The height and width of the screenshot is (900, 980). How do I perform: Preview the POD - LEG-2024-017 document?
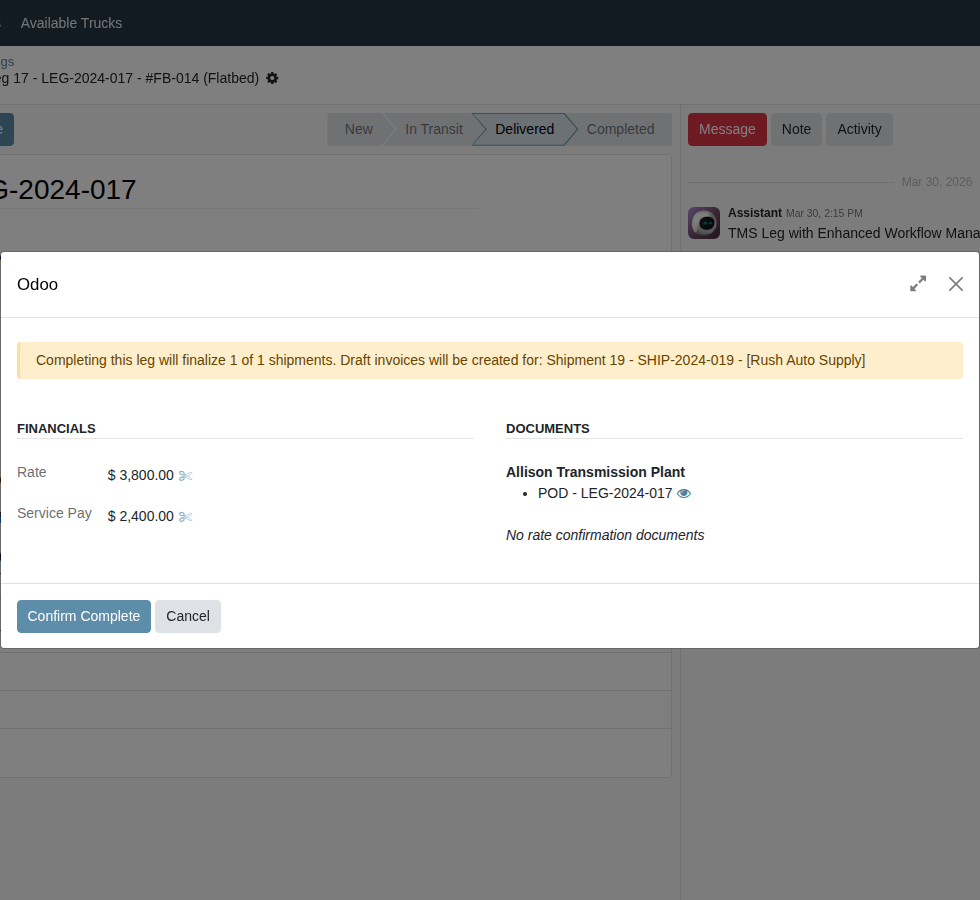tap(684, 494)
